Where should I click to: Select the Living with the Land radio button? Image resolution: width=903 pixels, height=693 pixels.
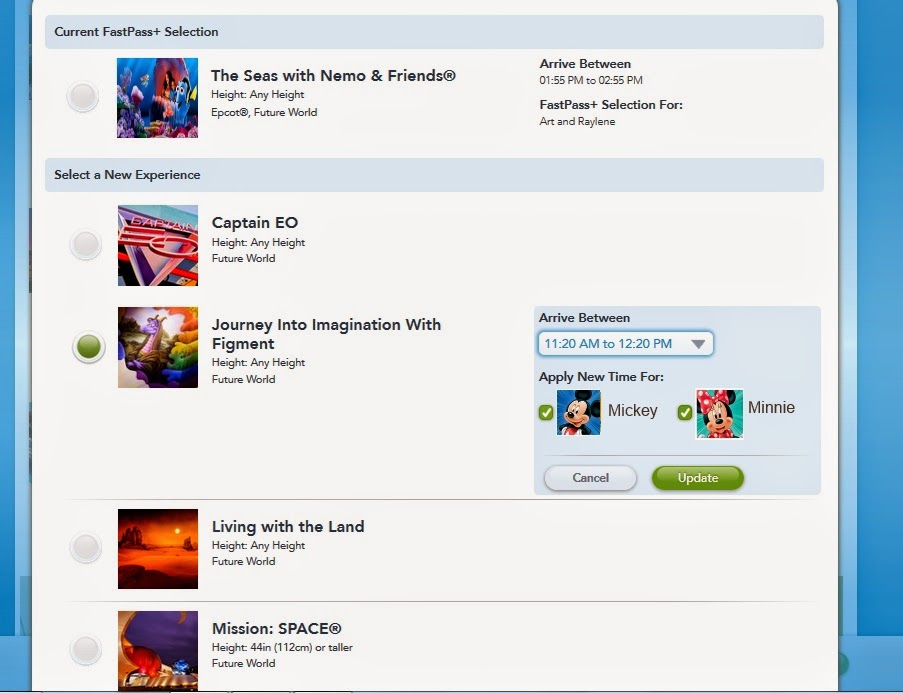tap(86, 547)
